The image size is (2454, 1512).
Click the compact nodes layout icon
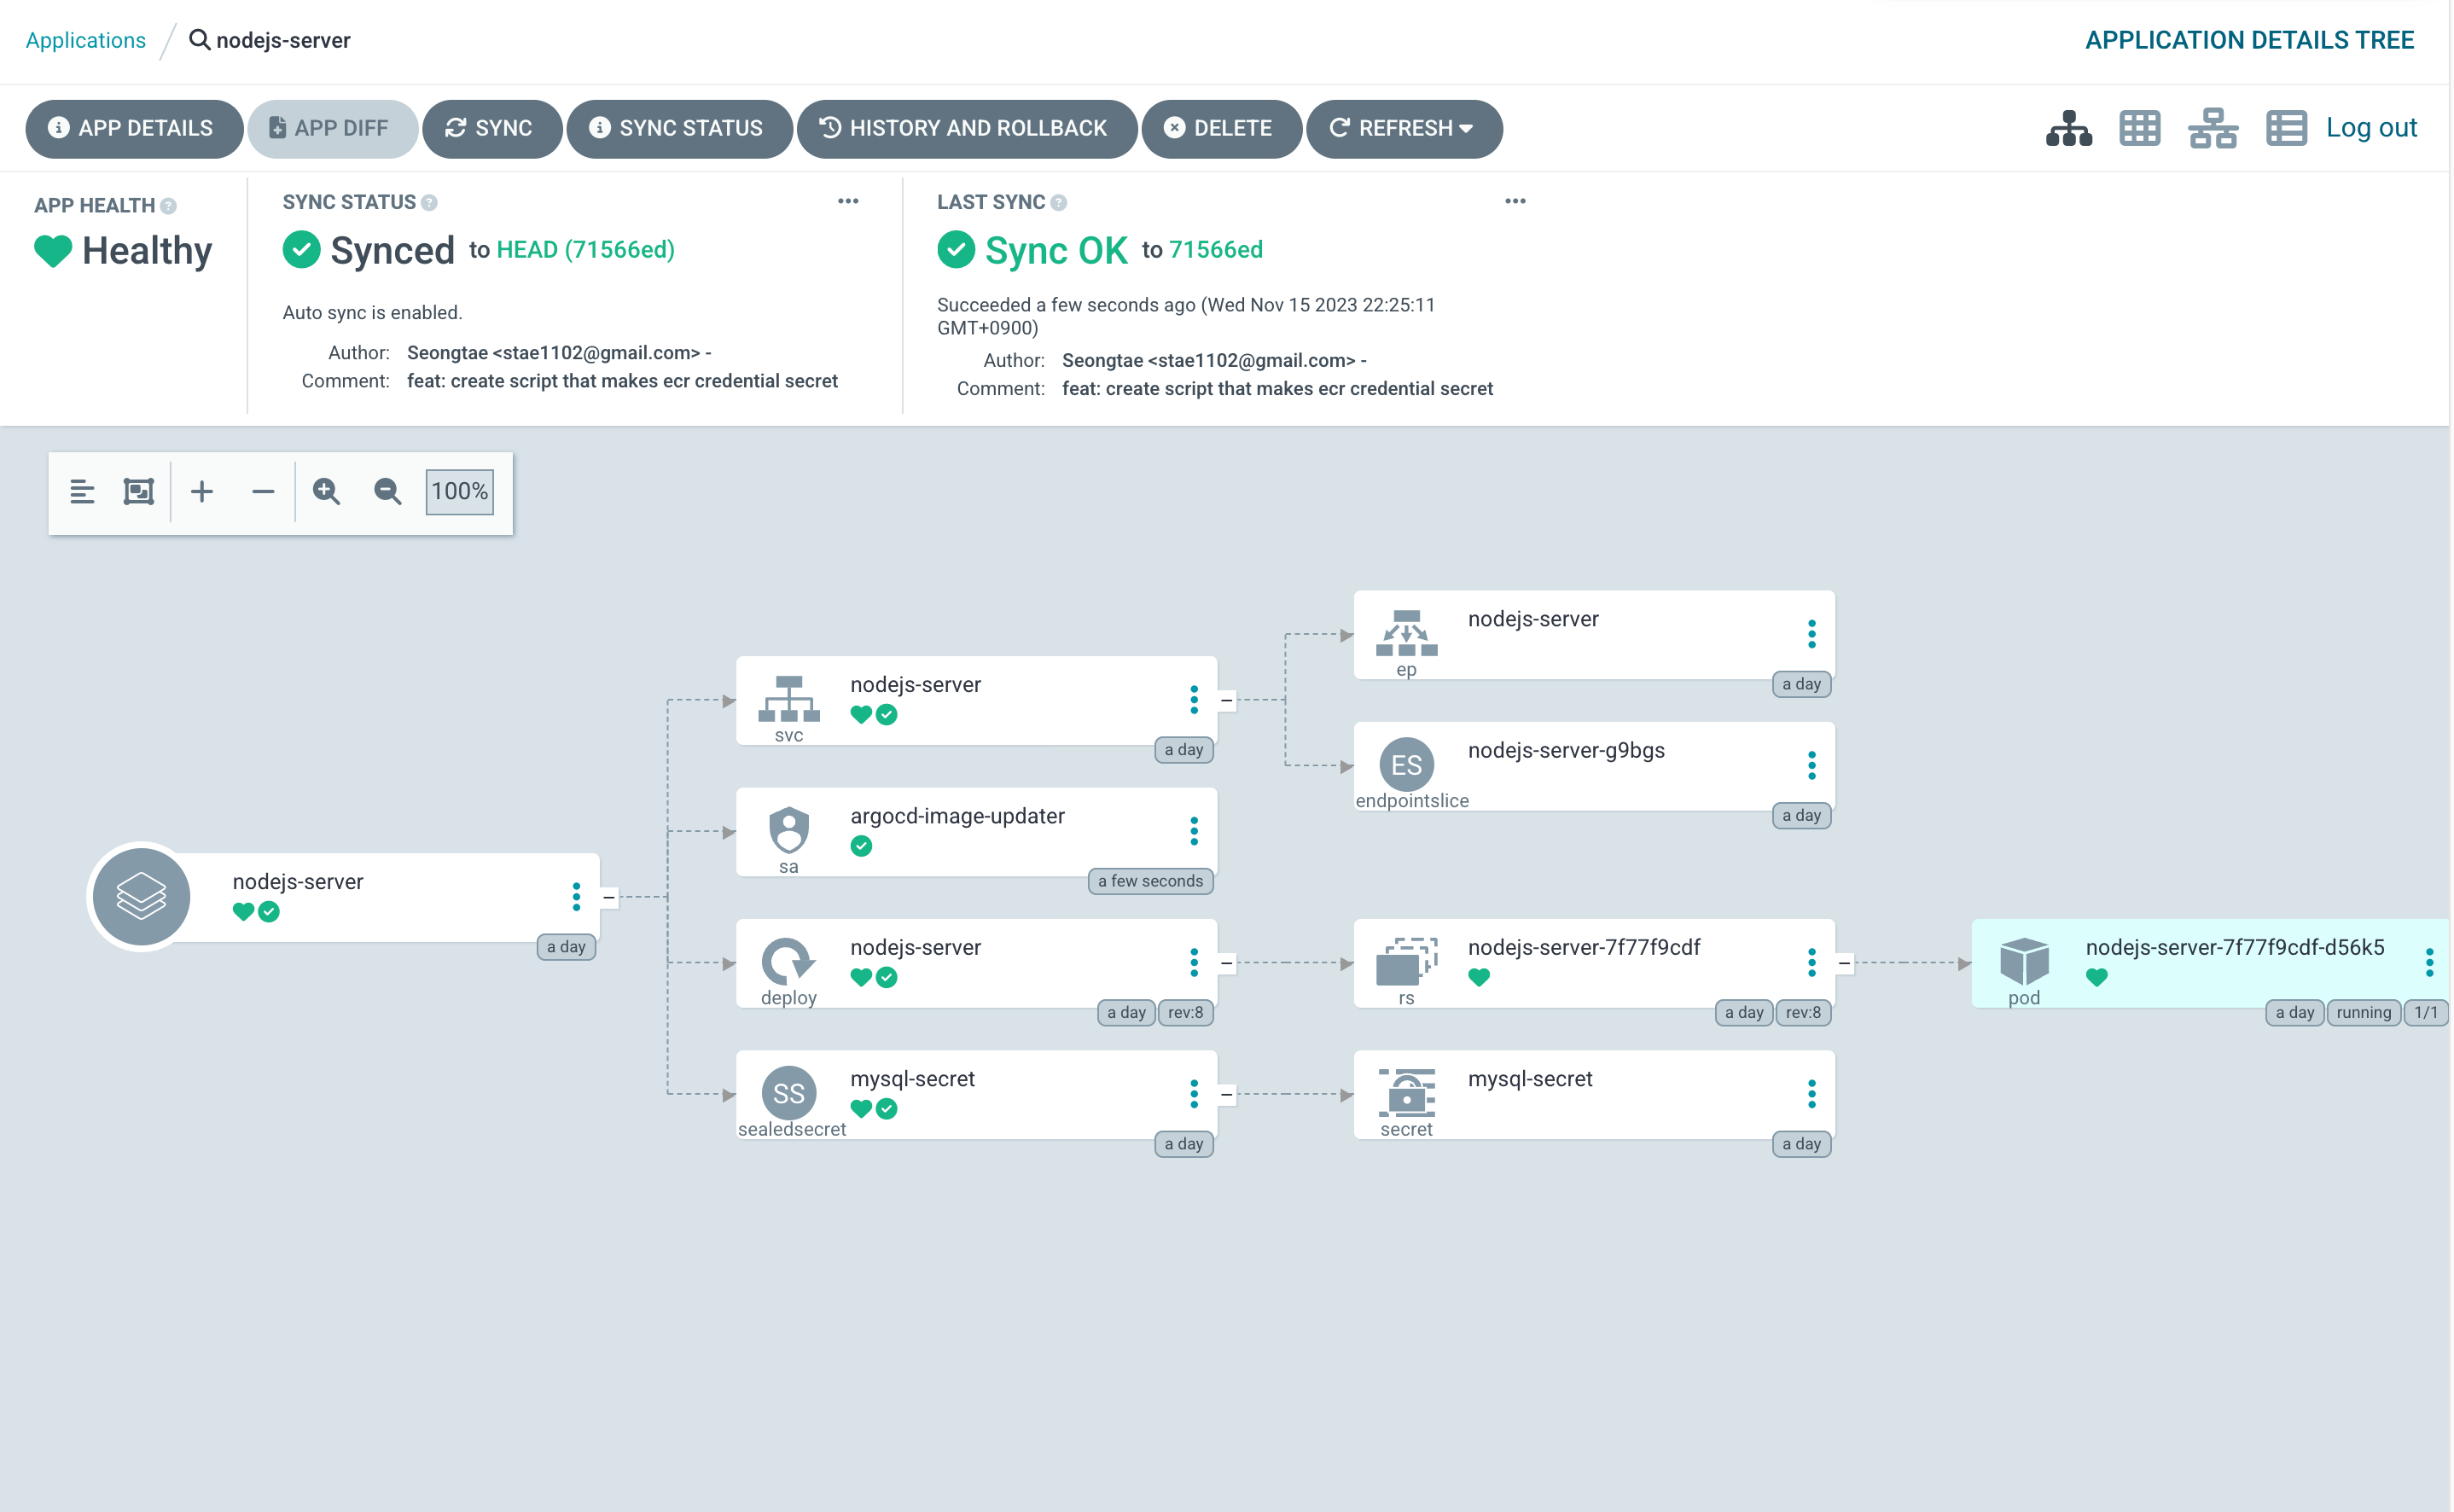coord(82,491)
